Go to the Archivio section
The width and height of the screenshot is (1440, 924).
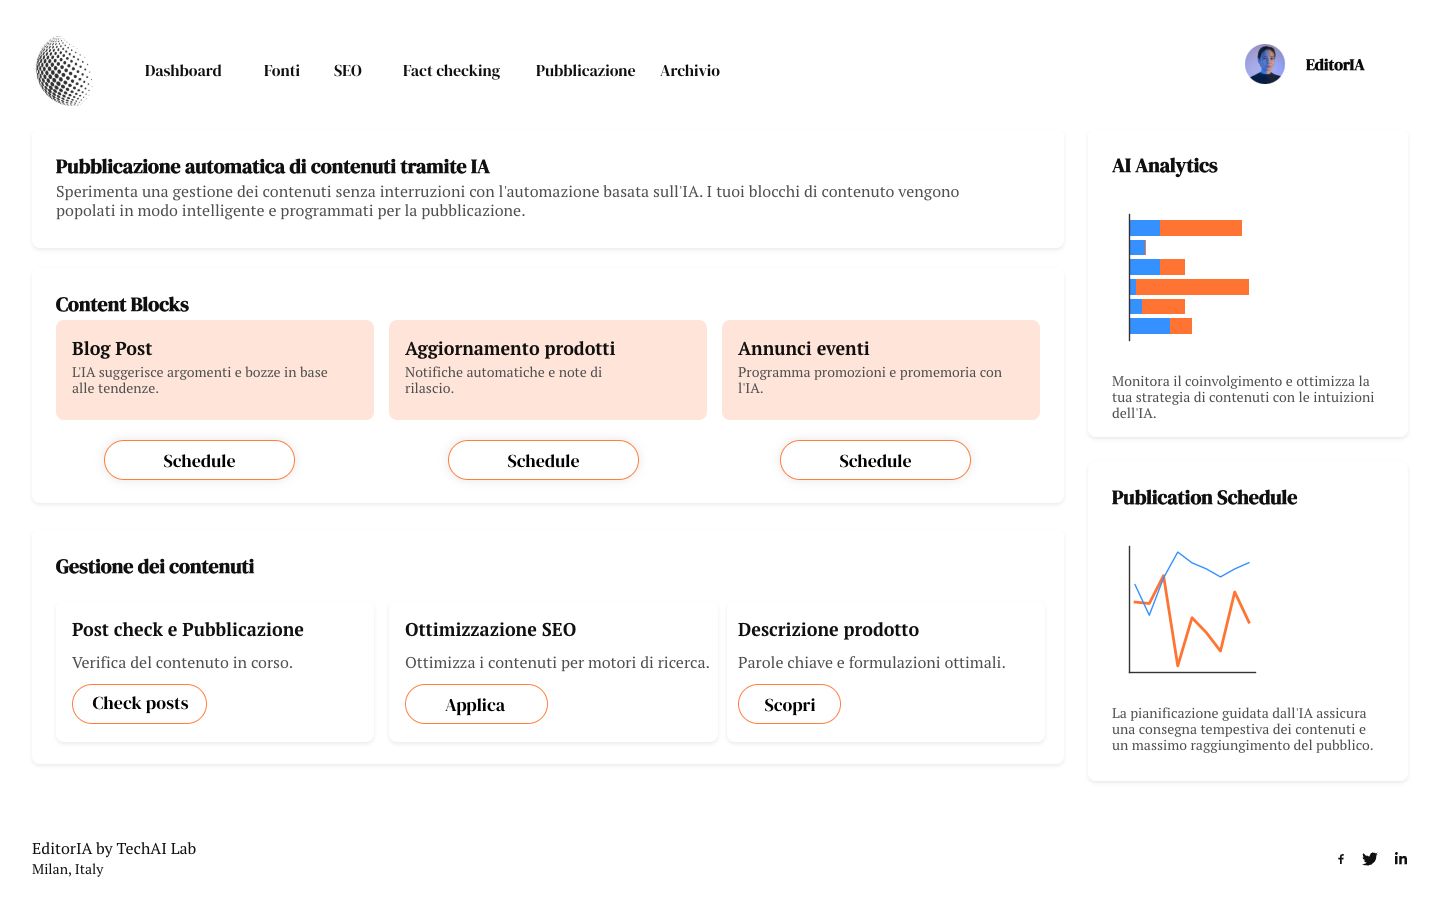tap(690, 71)
